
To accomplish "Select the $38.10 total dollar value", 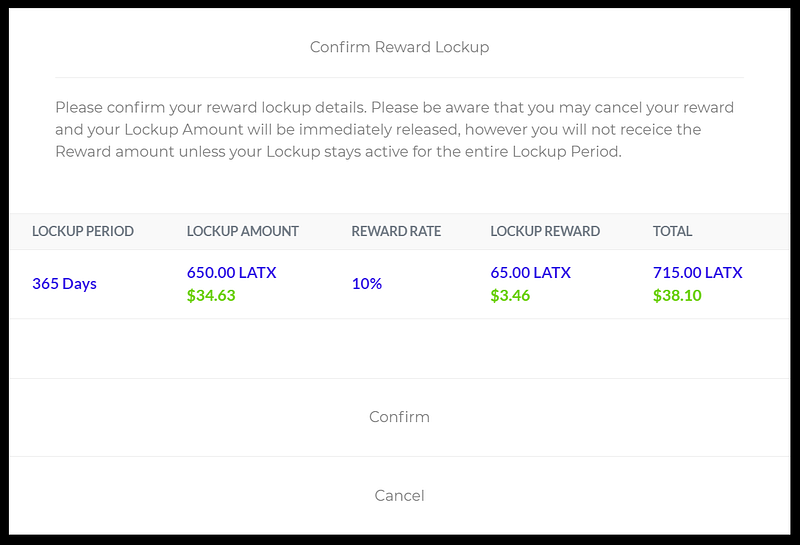I will 675,296.
